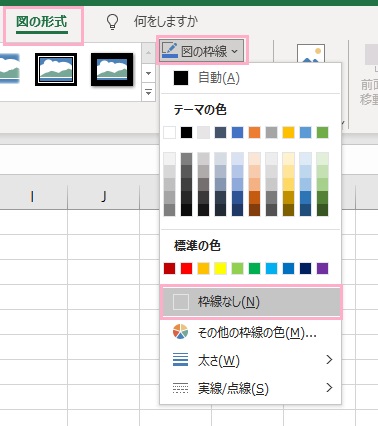Open the 図の形式 ribbon tab

point(42,22)
